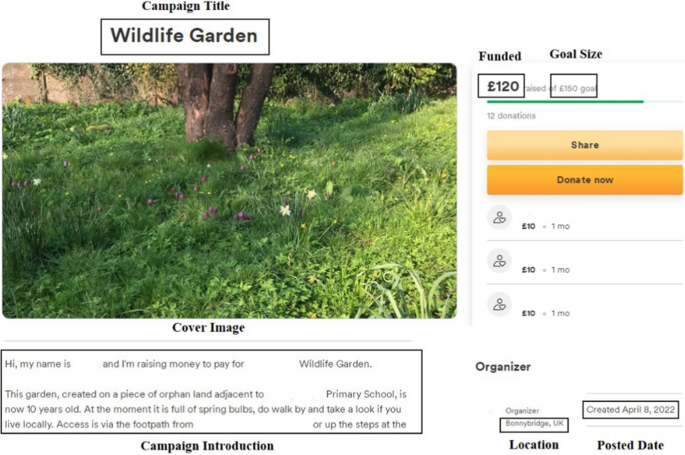Select the top £10 donation amount text
This screenshot has height=455, width=685.
[x=529, y=226]
